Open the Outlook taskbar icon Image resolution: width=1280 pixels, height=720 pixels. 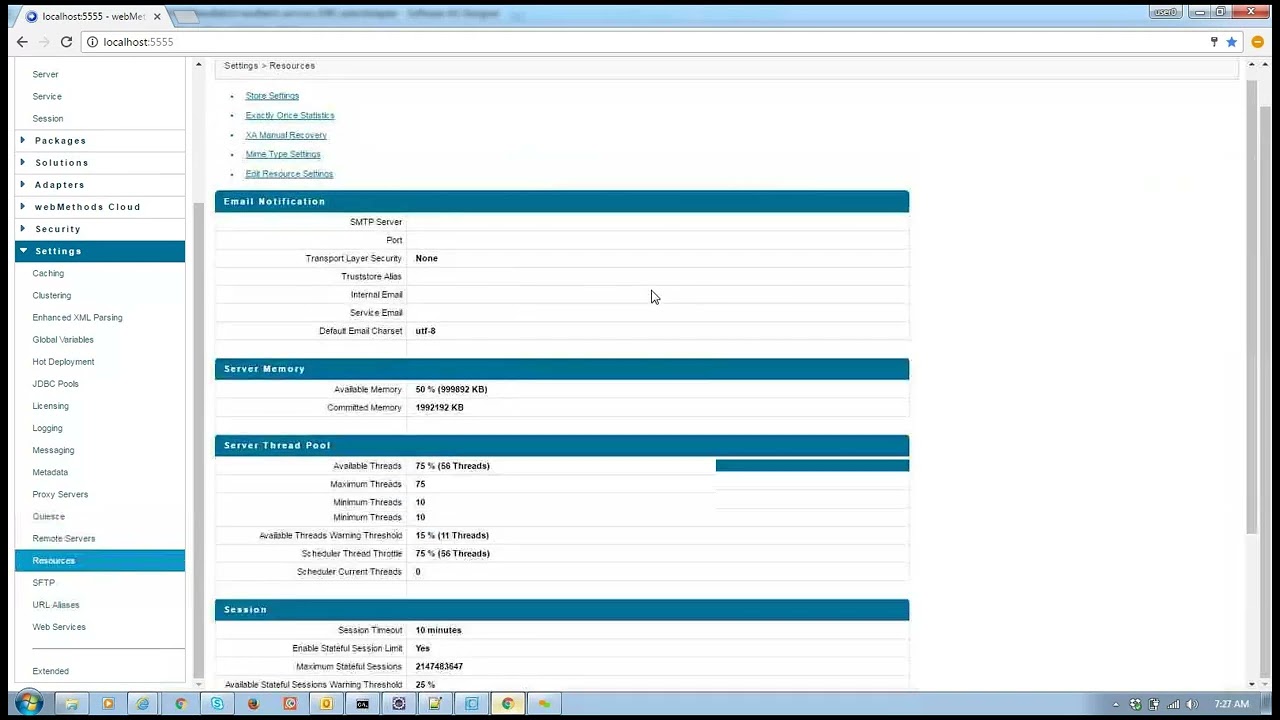tap(326, 704)
